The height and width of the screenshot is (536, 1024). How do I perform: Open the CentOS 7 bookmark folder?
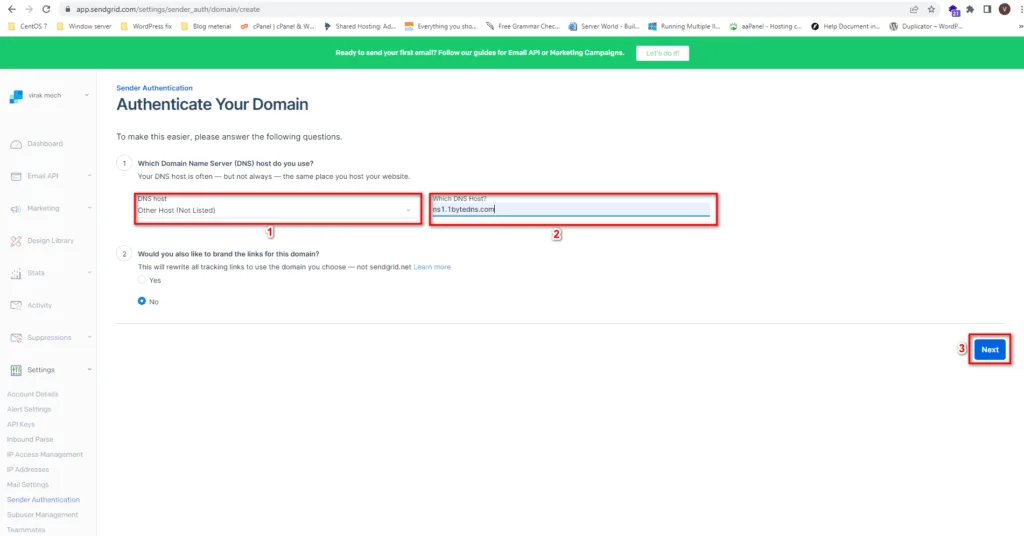pyautogui.click(x=27, y=27)
